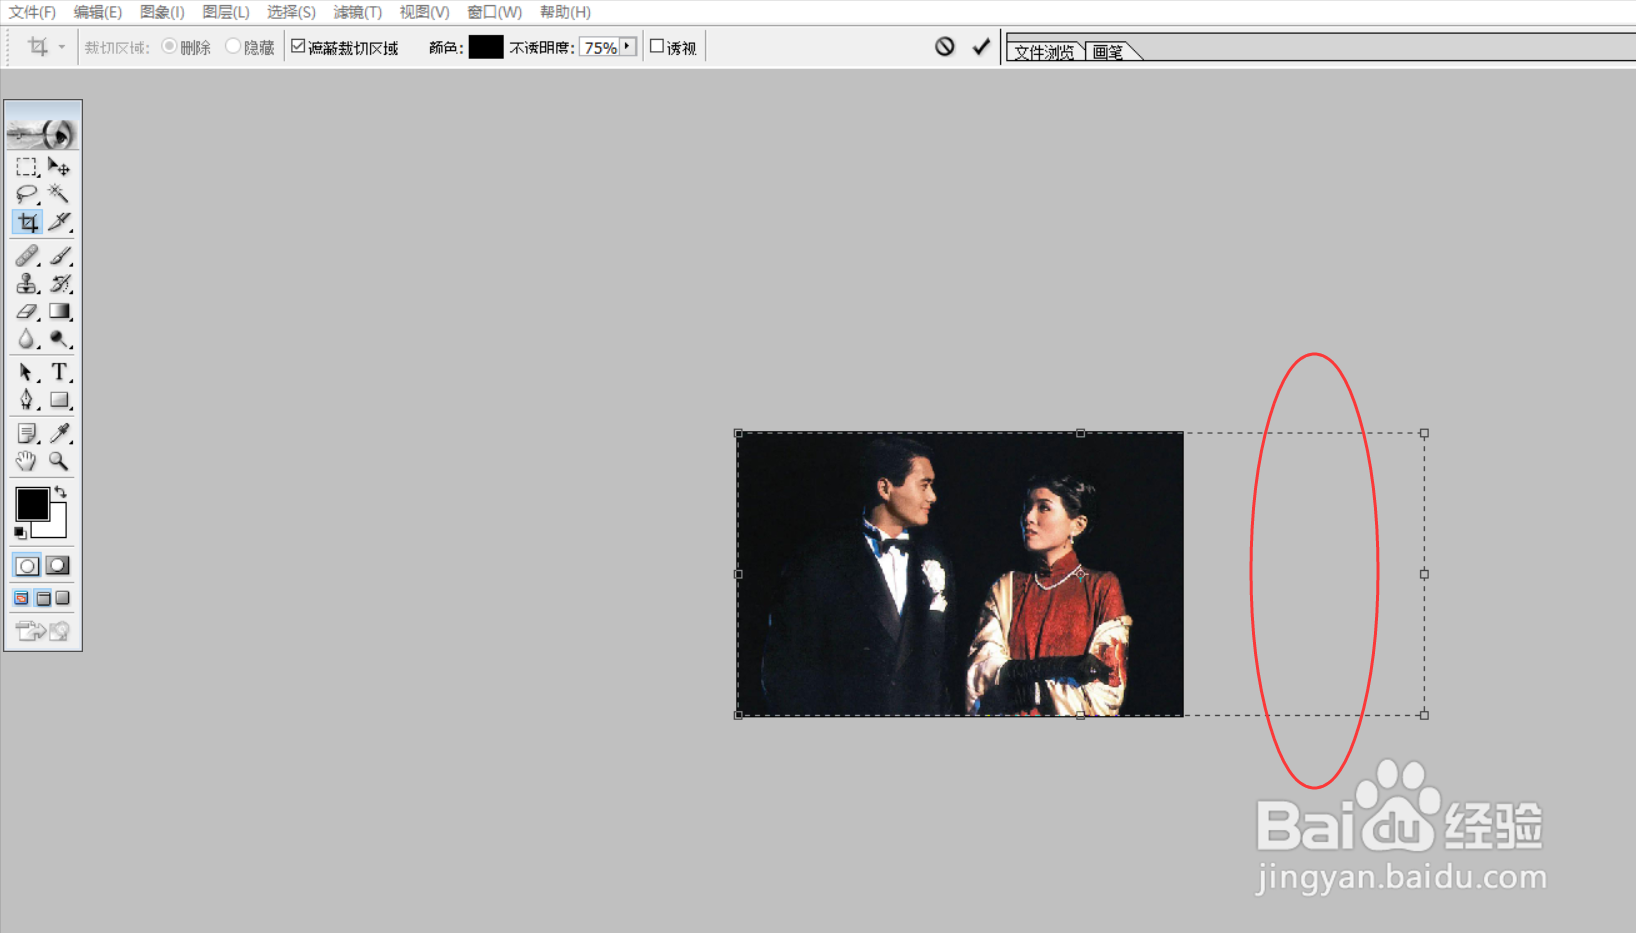Click the foreground color swatch
The width and height of the screenshot is (1636, 933).
32,504
